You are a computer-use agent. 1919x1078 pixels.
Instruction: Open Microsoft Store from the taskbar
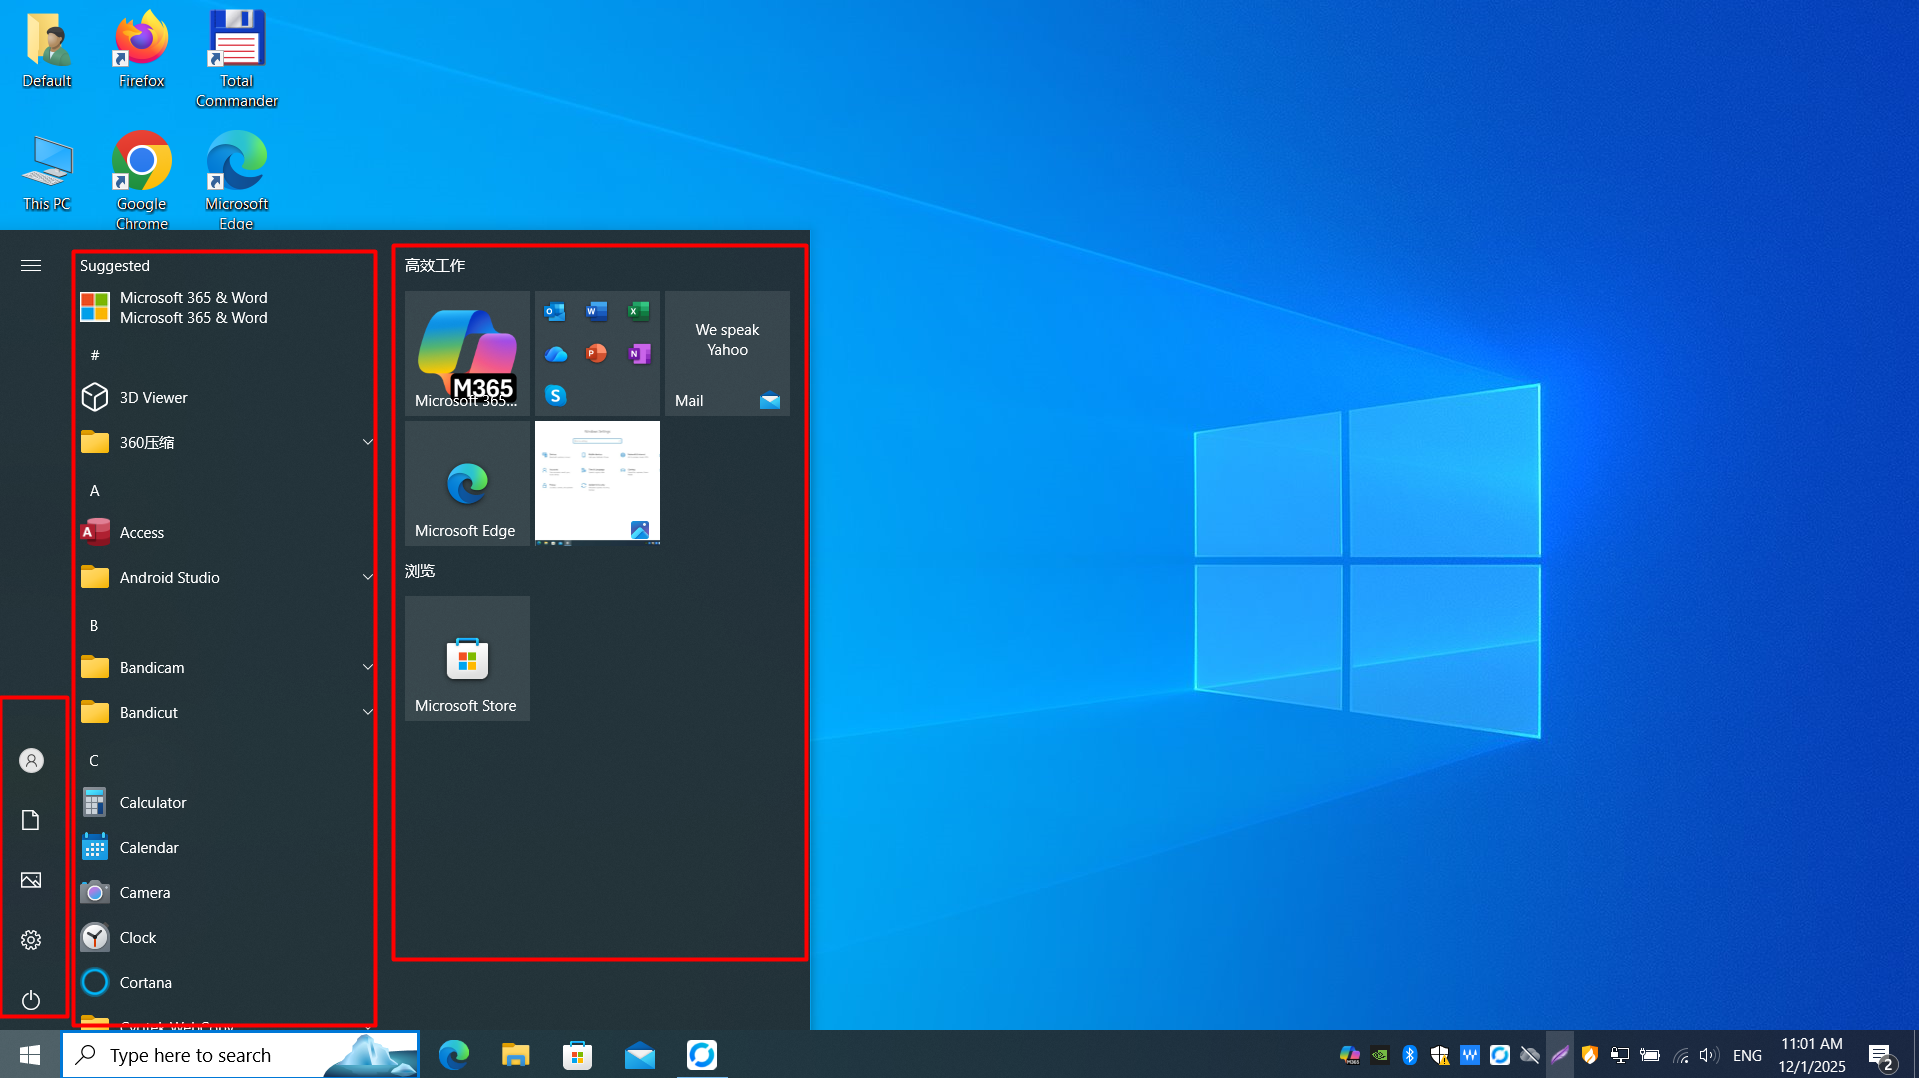pos(578,1054)
